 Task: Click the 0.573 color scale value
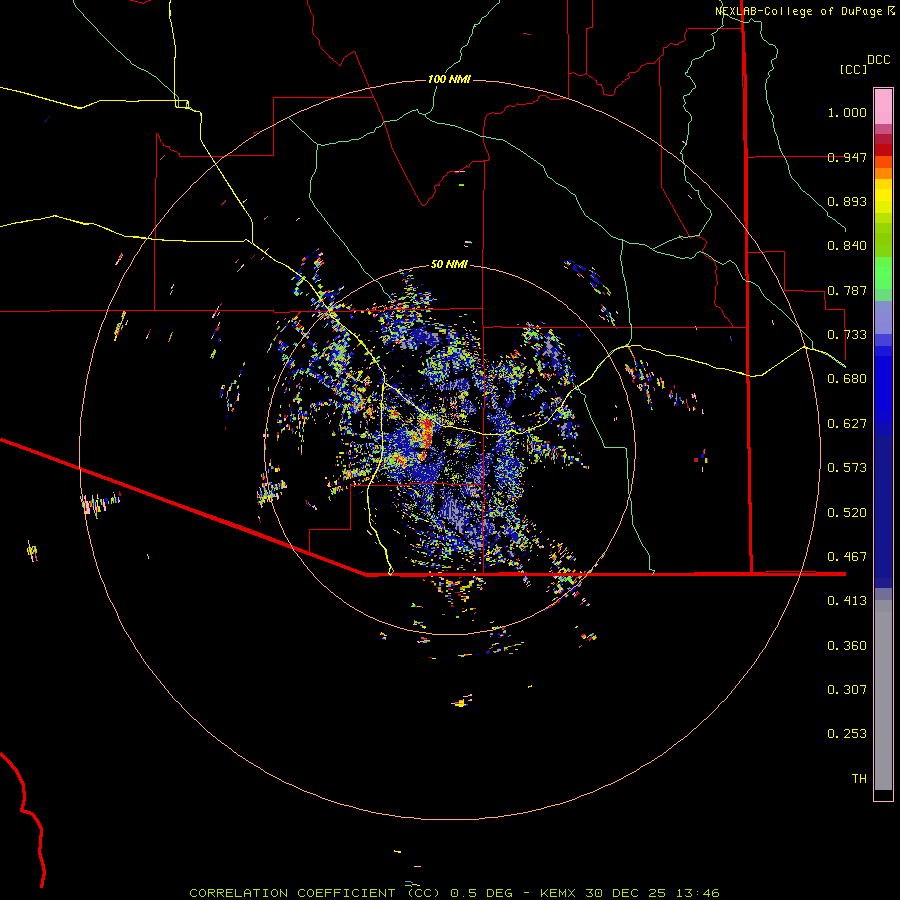click(847, 468)
